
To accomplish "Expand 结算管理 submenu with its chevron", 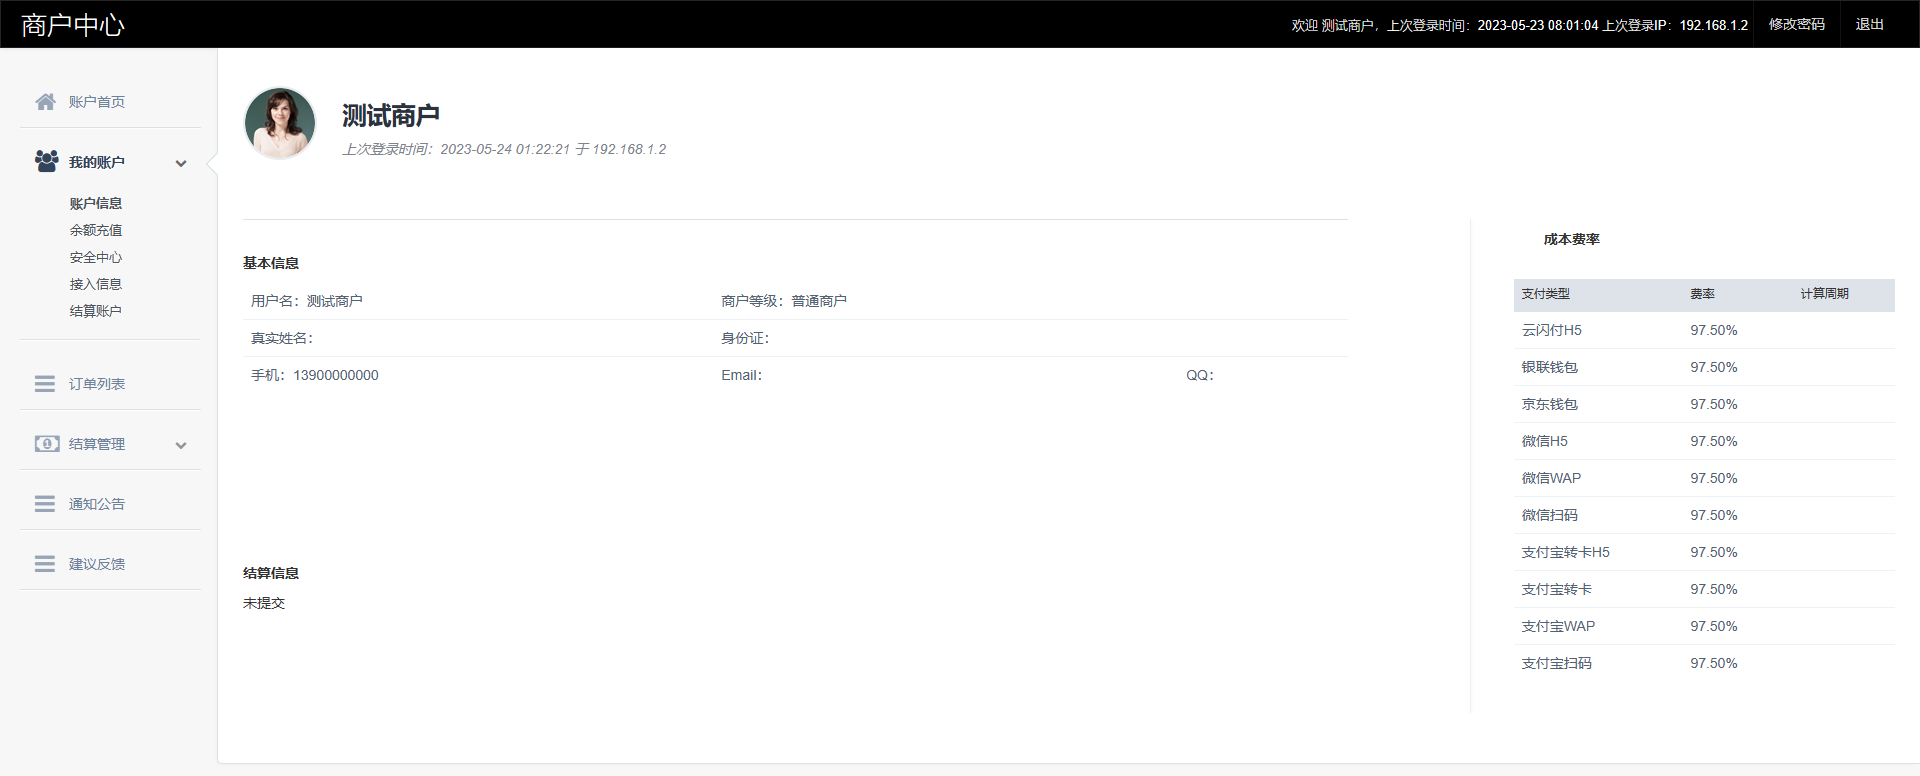I will tap(181, 445).
